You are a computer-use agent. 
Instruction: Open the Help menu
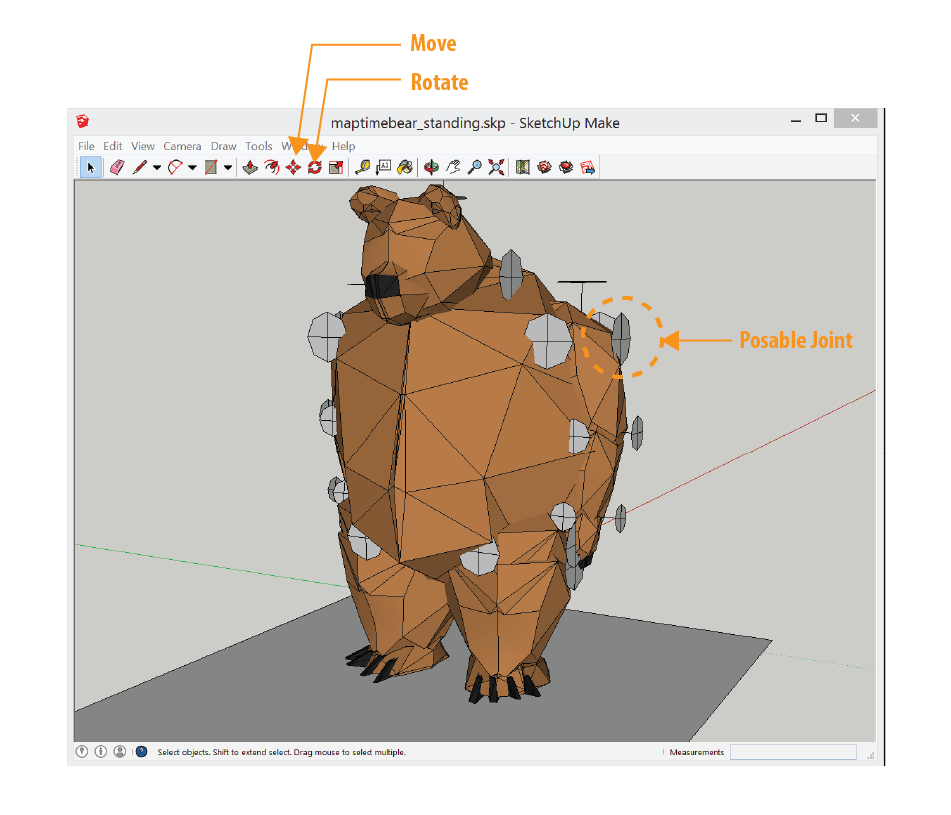click(x=343, y=146)
